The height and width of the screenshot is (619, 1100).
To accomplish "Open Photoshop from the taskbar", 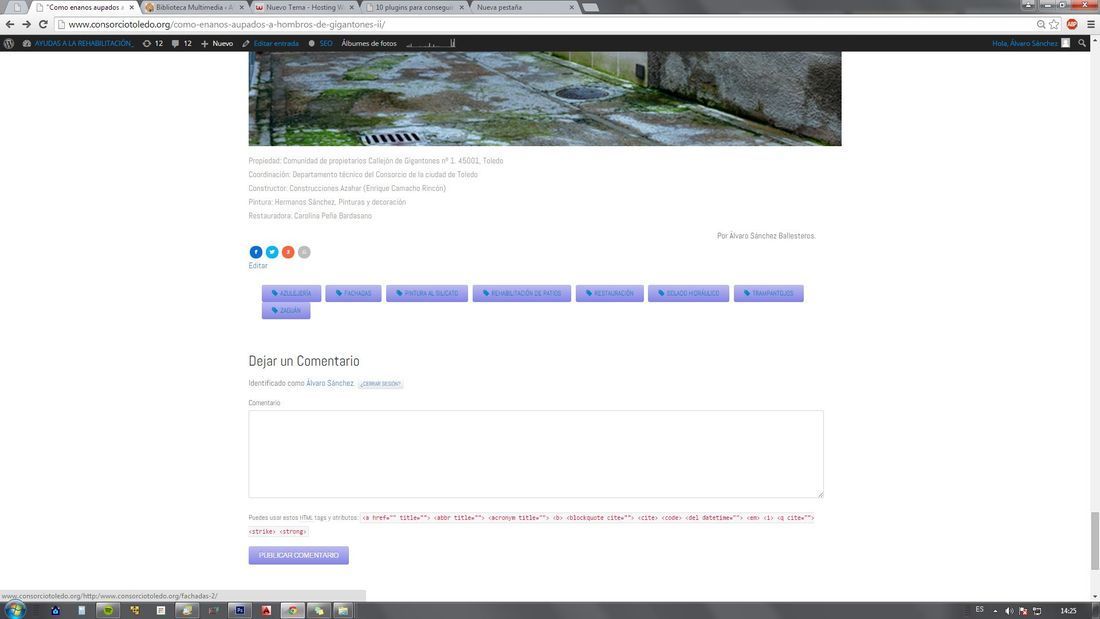I will (240, 611).
